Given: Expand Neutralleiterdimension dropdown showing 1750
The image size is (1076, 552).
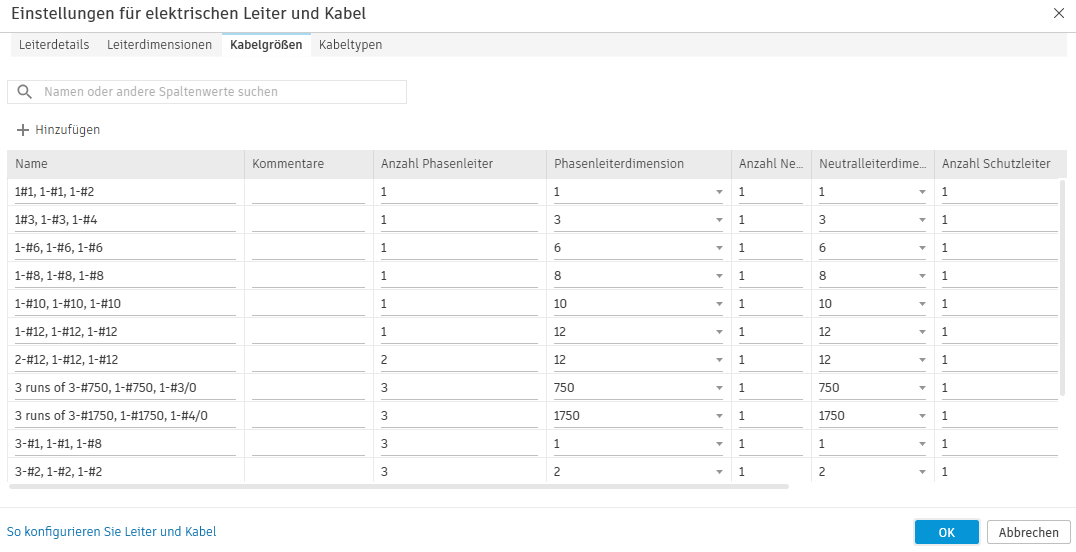Looking at the screenshot, I should tap(922, 416).
